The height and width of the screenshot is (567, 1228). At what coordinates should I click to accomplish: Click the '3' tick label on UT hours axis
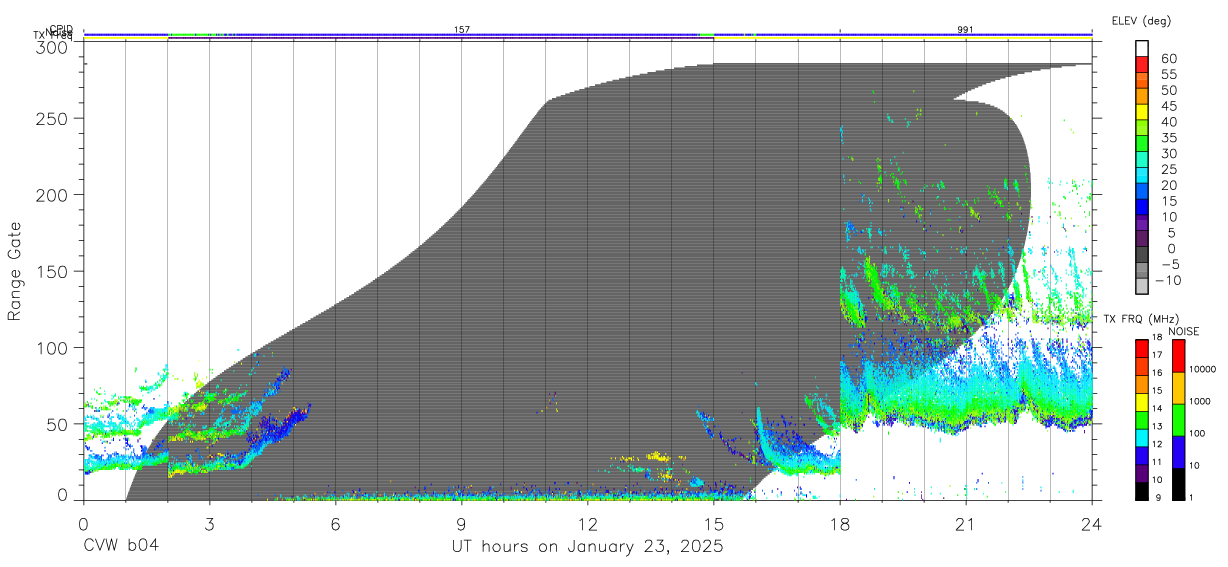[x=209, y=524]
